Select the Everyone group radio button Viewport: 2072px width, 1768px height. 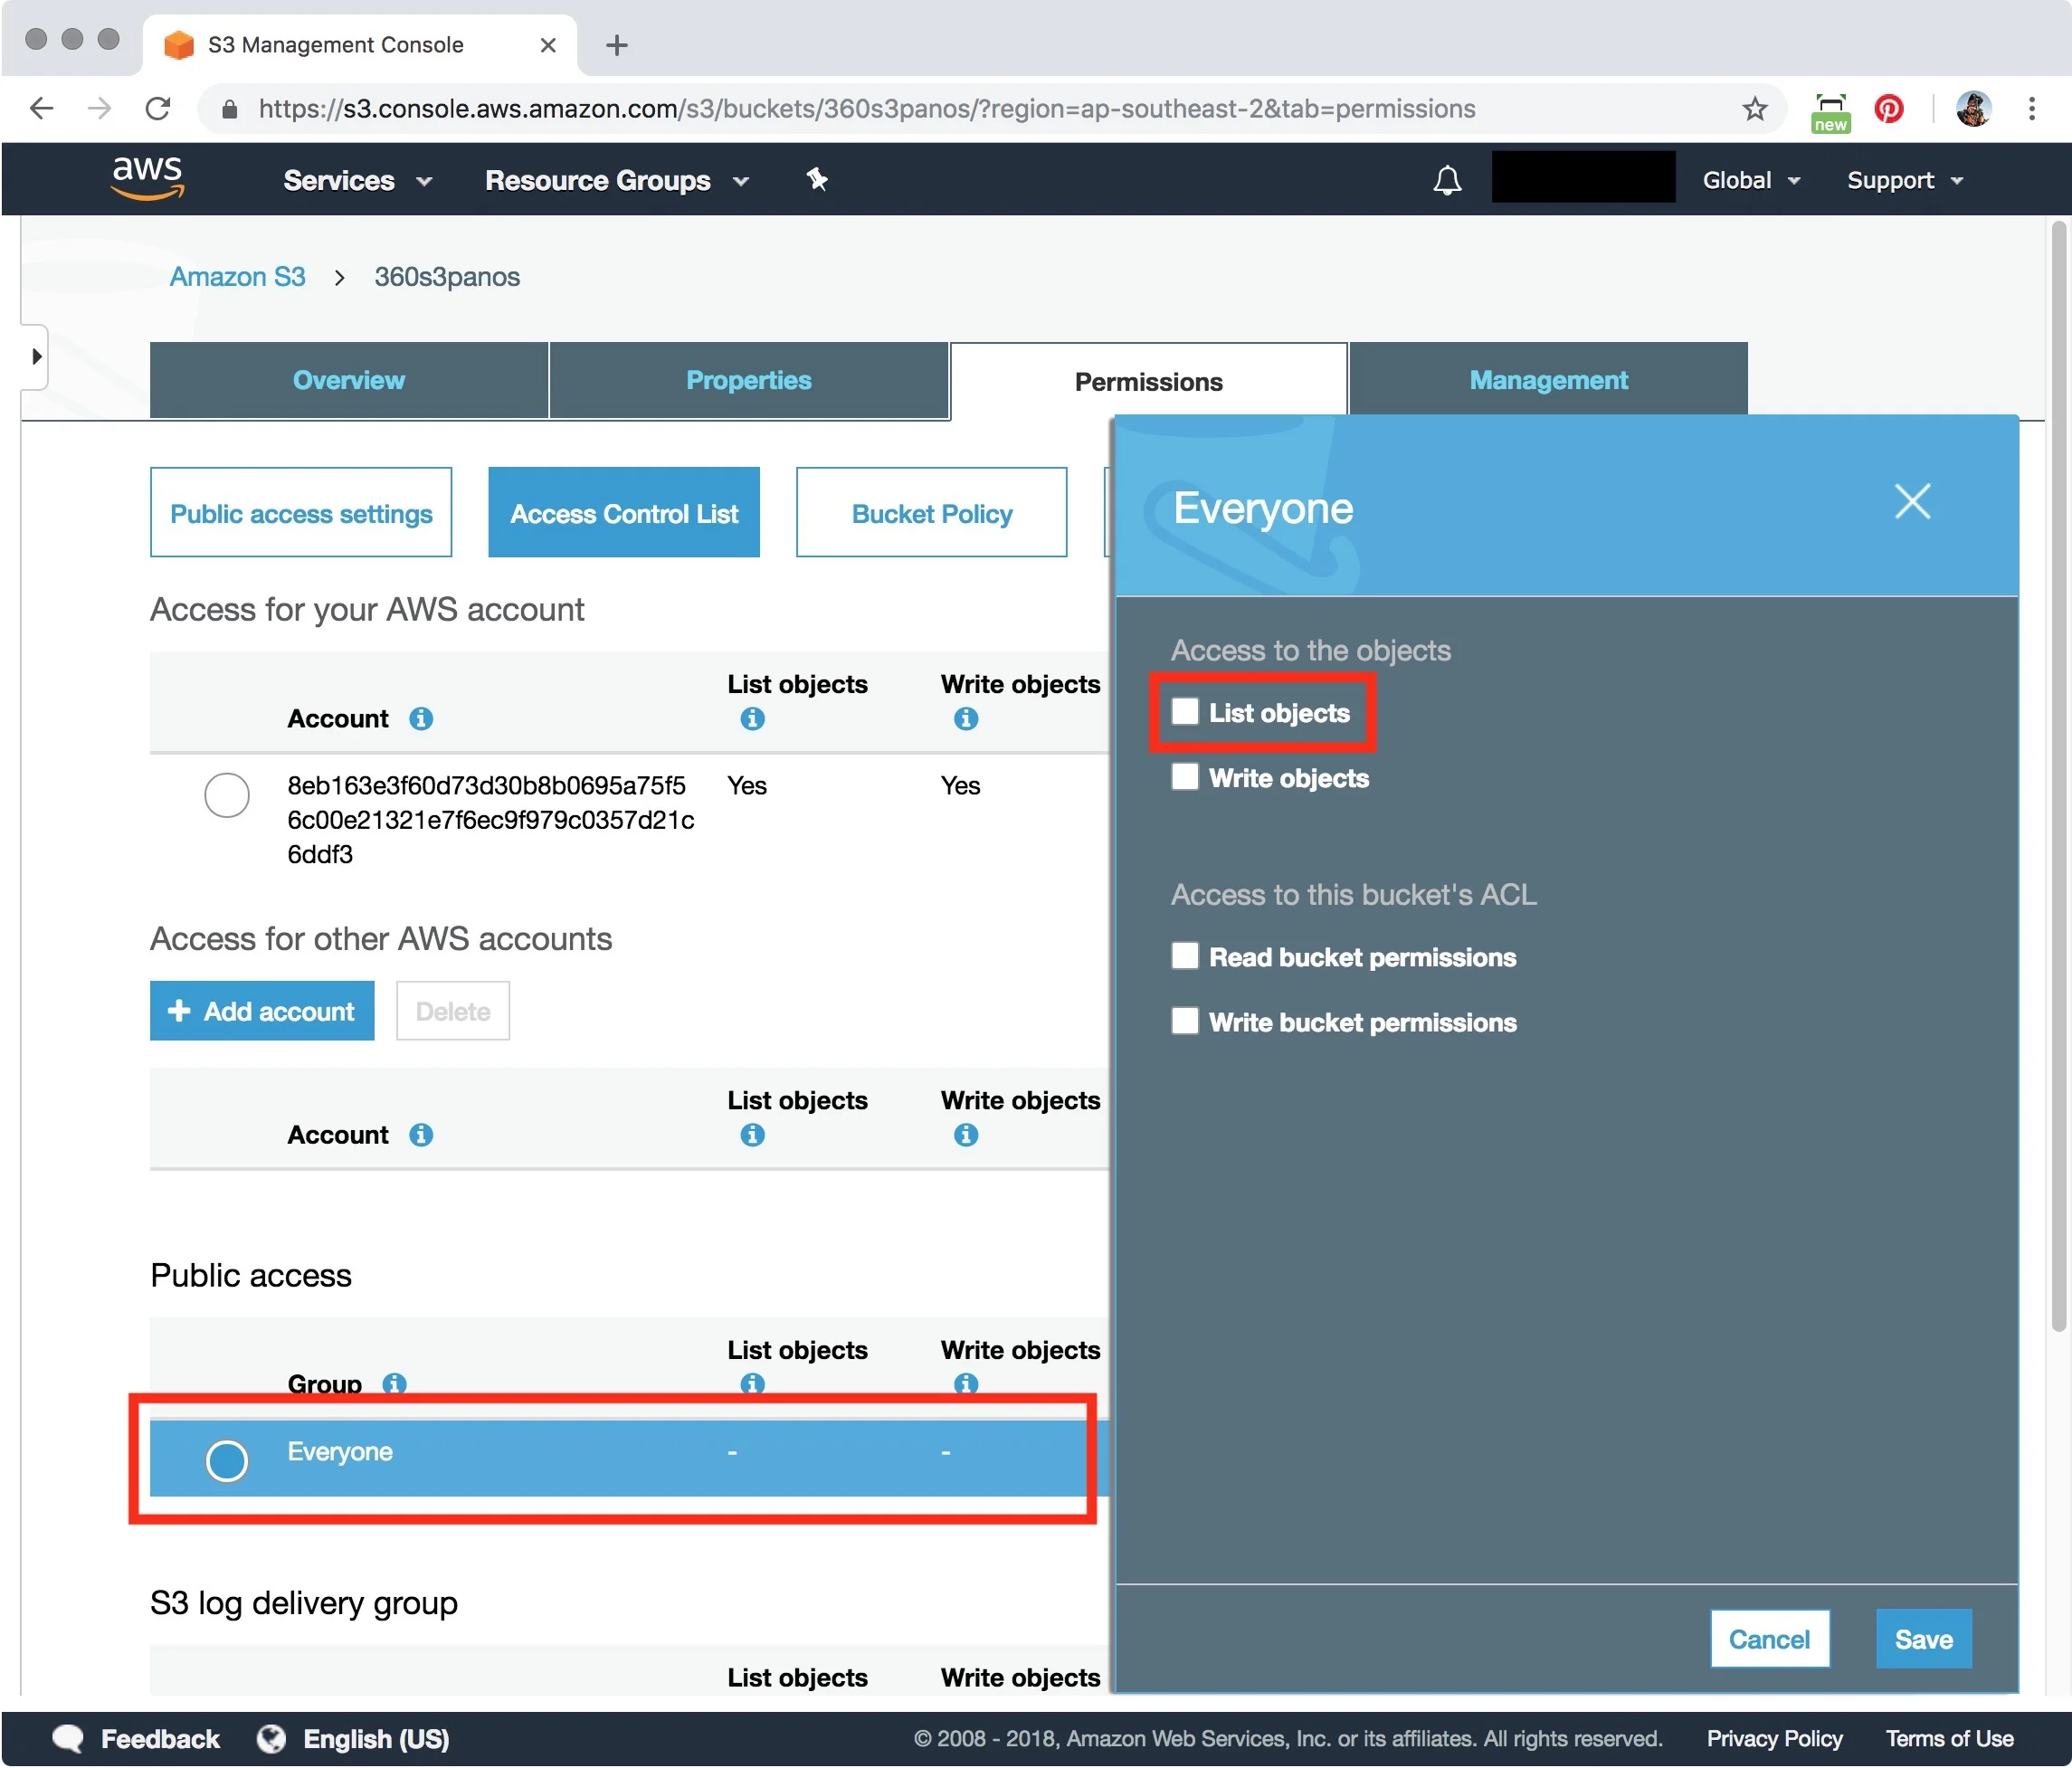click(x=227, y=1460)
